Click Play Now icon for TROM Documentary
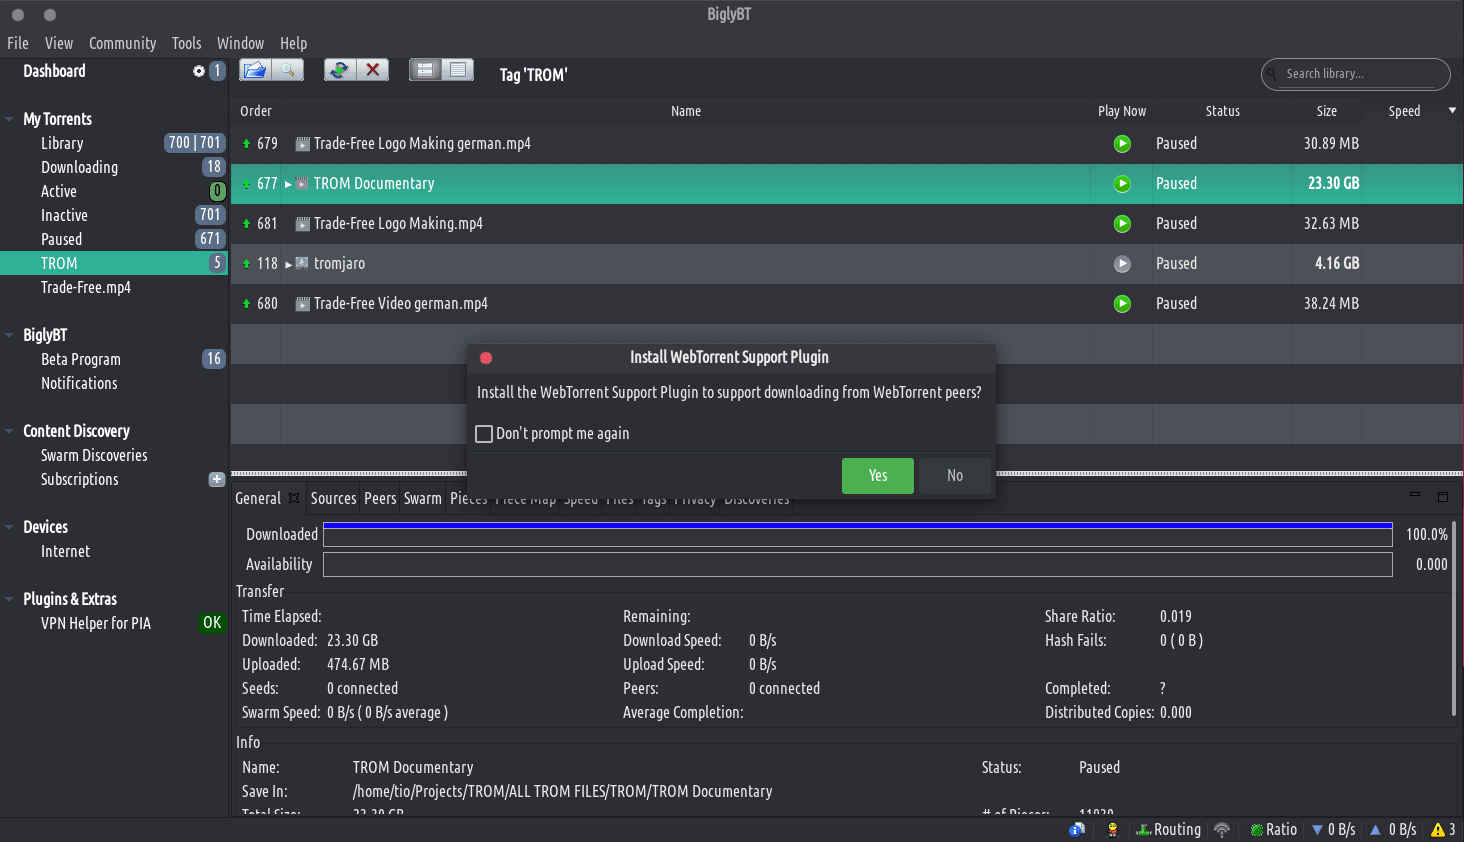Viewport: 1464px width, 842px height. (x=1122, y=184)
